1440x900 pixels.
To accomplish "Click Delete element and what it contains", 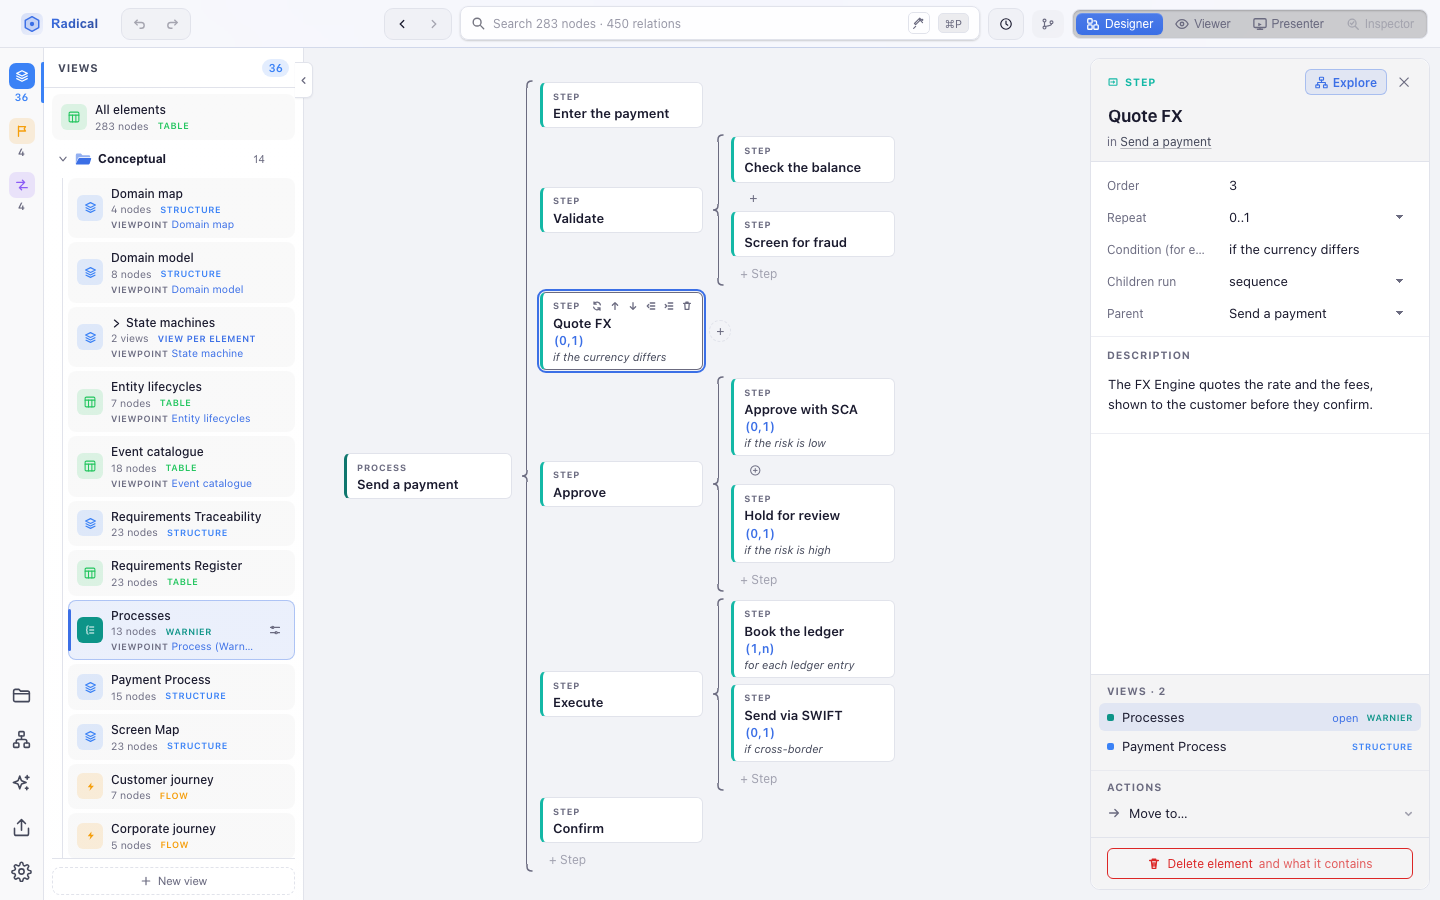I will (1260, 864).
